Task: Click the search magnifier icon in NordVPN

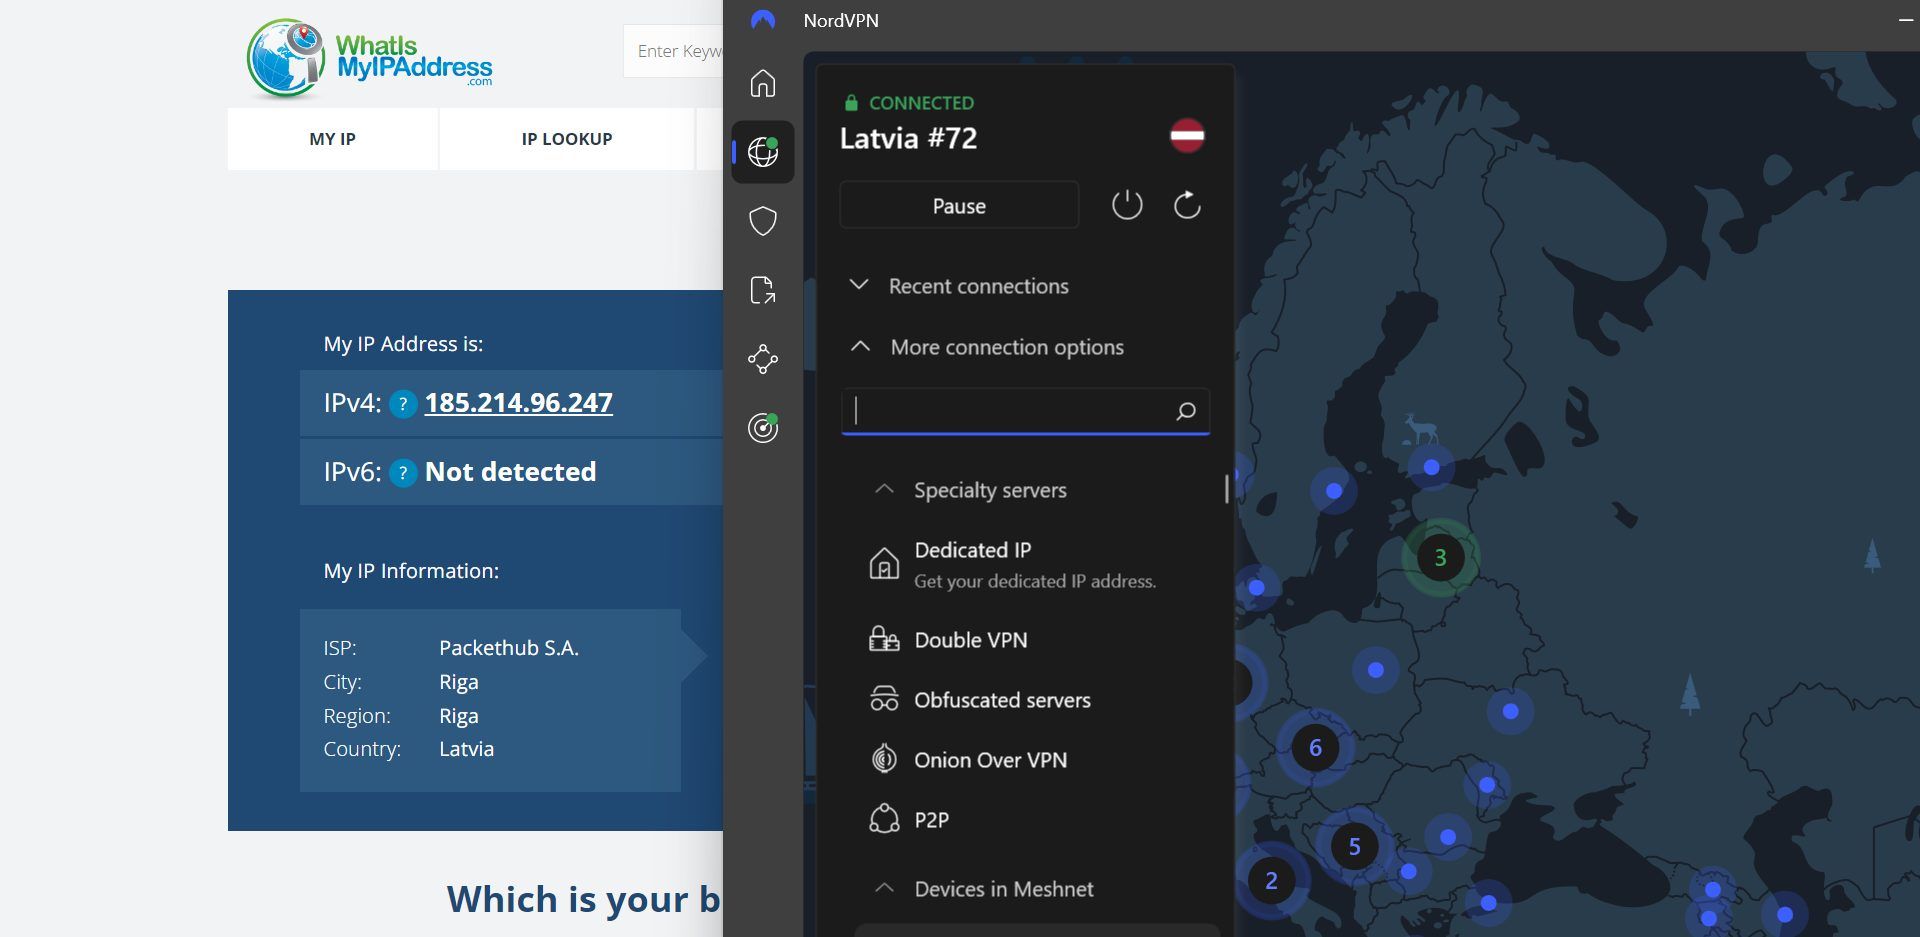Action: (x=1186, y=411)
